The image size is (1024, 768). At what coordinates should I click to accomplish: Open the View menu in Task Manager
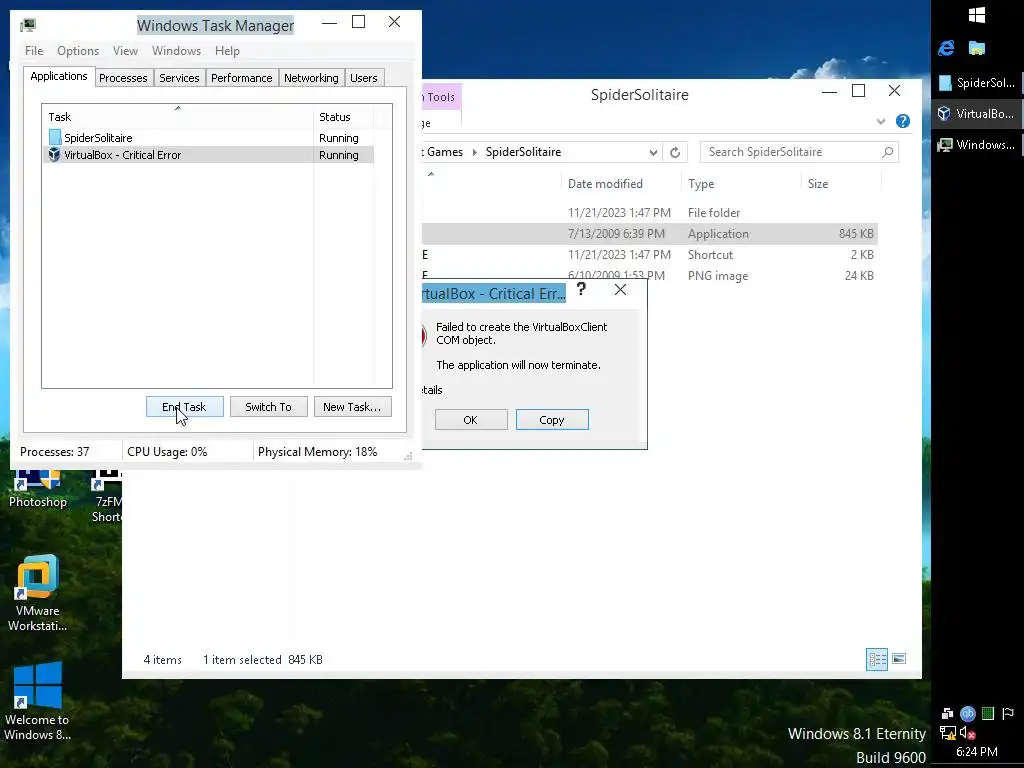point(125,51)
